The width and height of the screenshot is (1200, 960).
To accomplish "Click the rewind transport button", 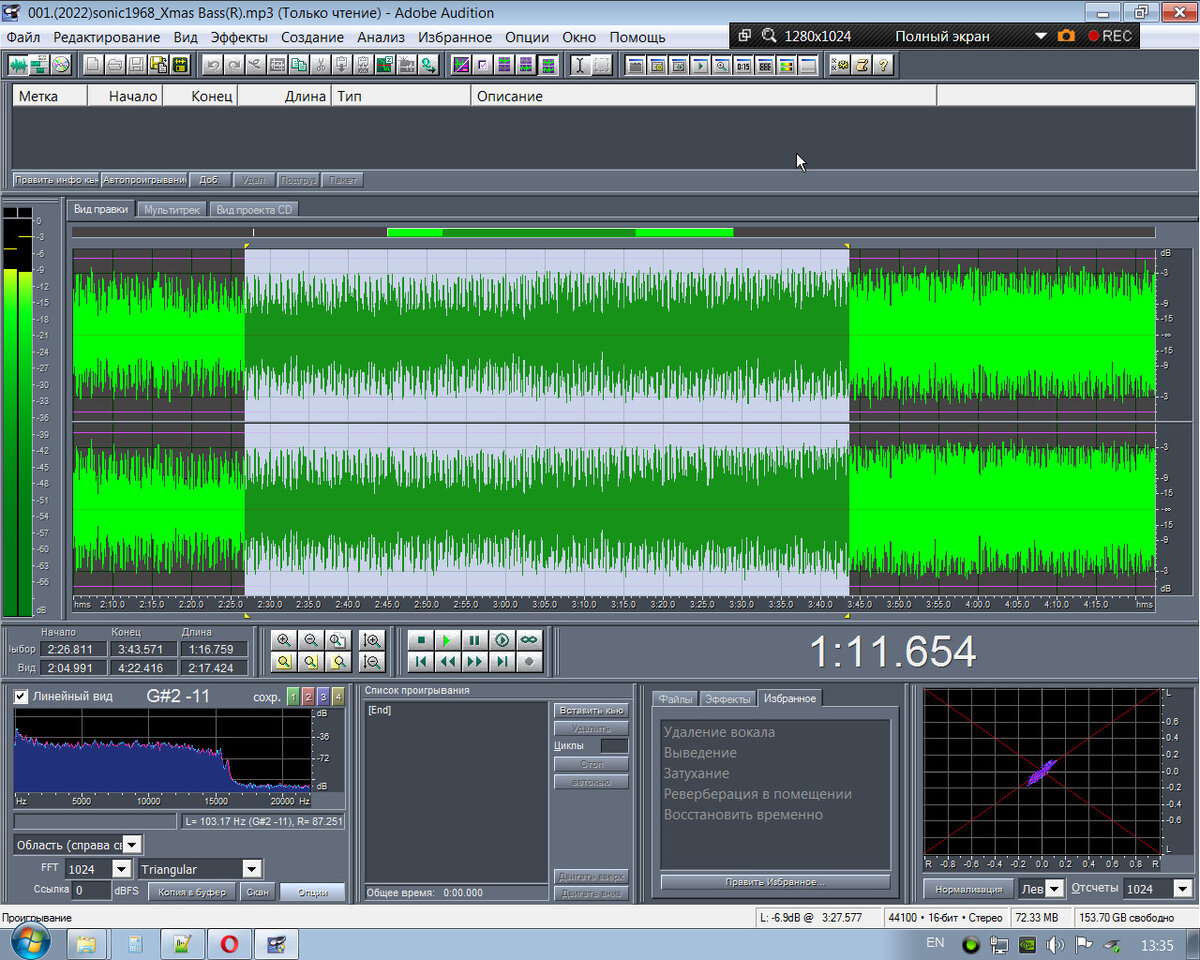I will pyautogui.click(x=448, y=662).
